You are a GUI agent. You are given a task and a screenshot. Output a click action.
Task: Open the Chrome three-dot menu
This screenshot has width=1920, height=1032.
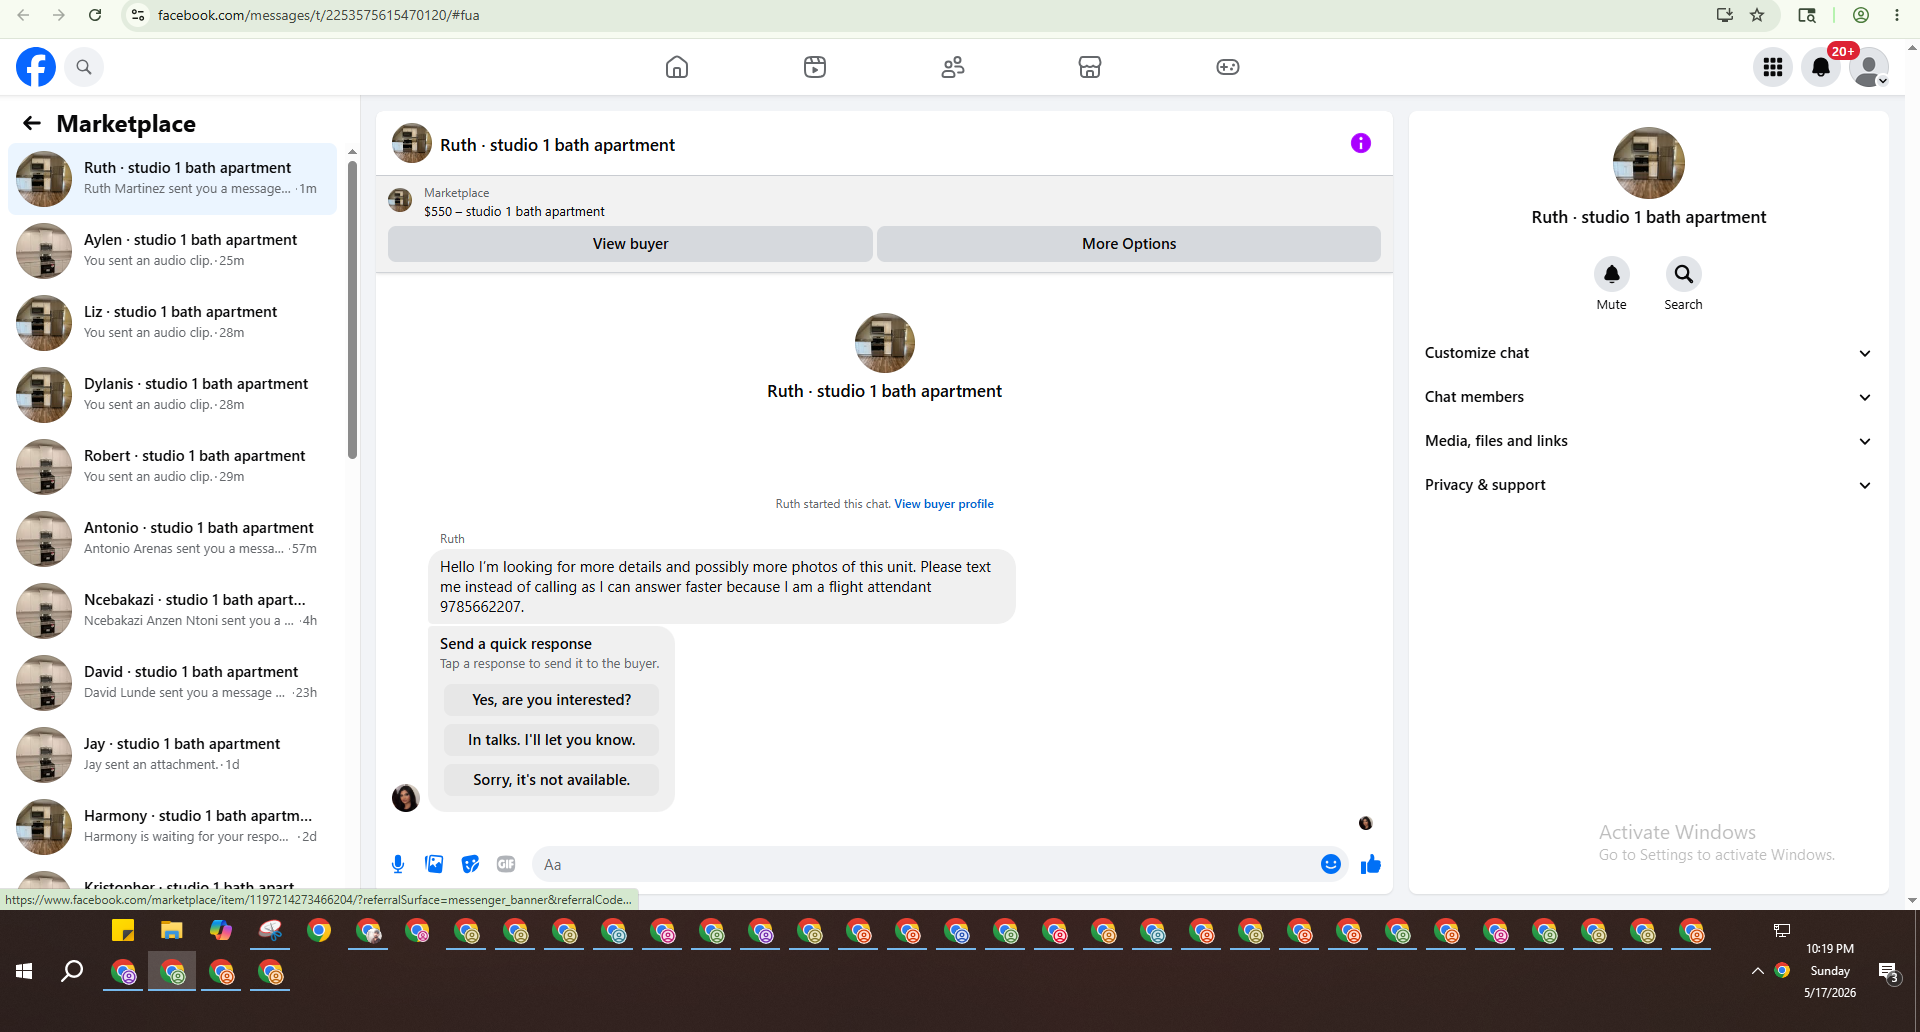1897,15
